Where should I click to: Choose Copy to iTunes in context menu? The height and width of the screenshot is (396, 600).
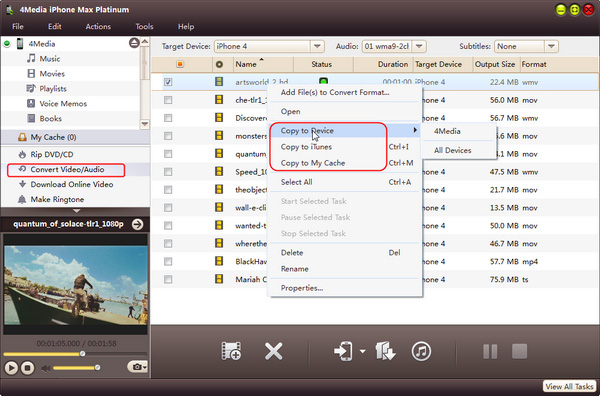point(344,147)
